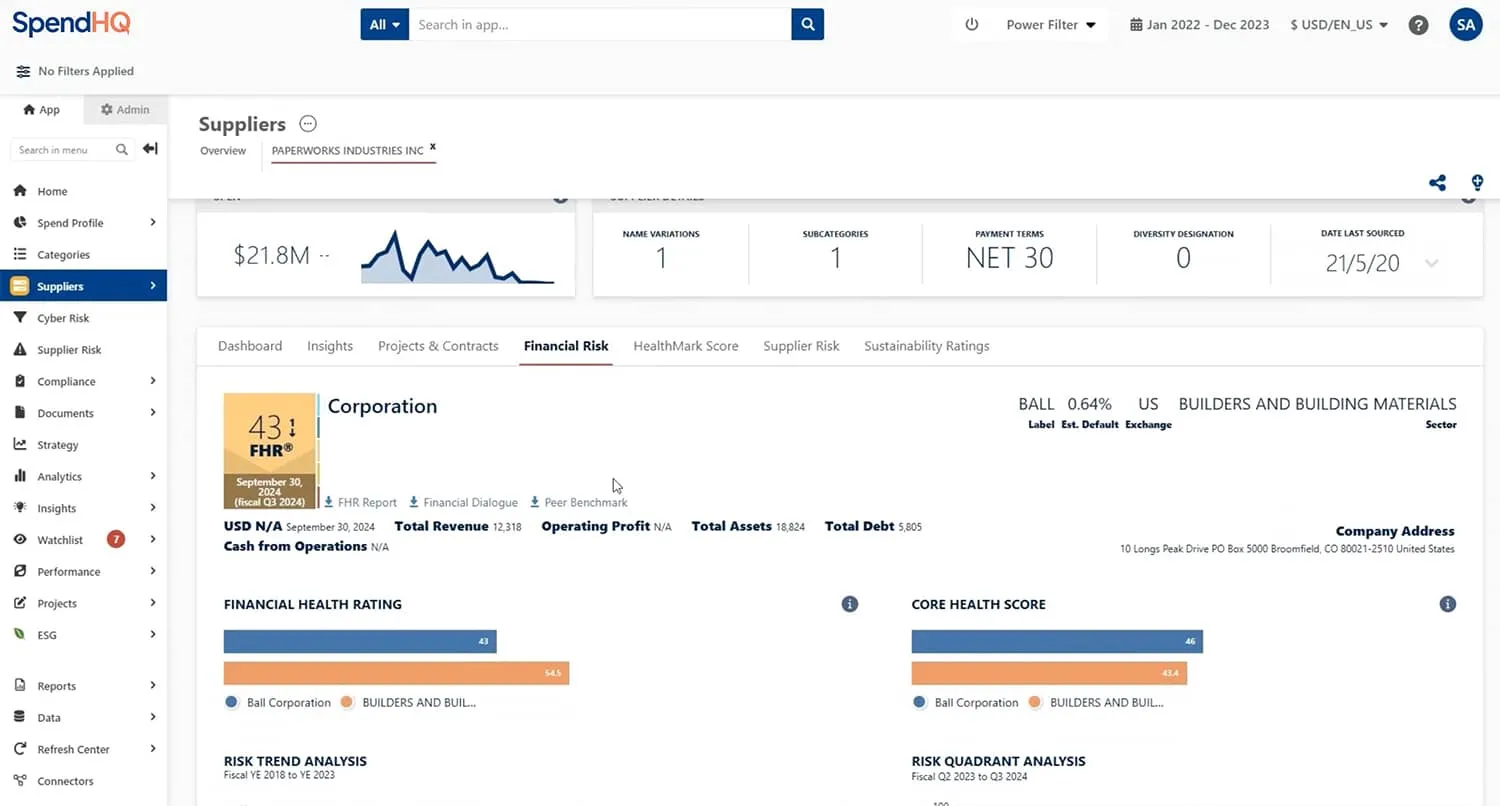Click the Spend sparkline chart
This screenshot has width=1500, height=806.
click(x=458, y=258)
